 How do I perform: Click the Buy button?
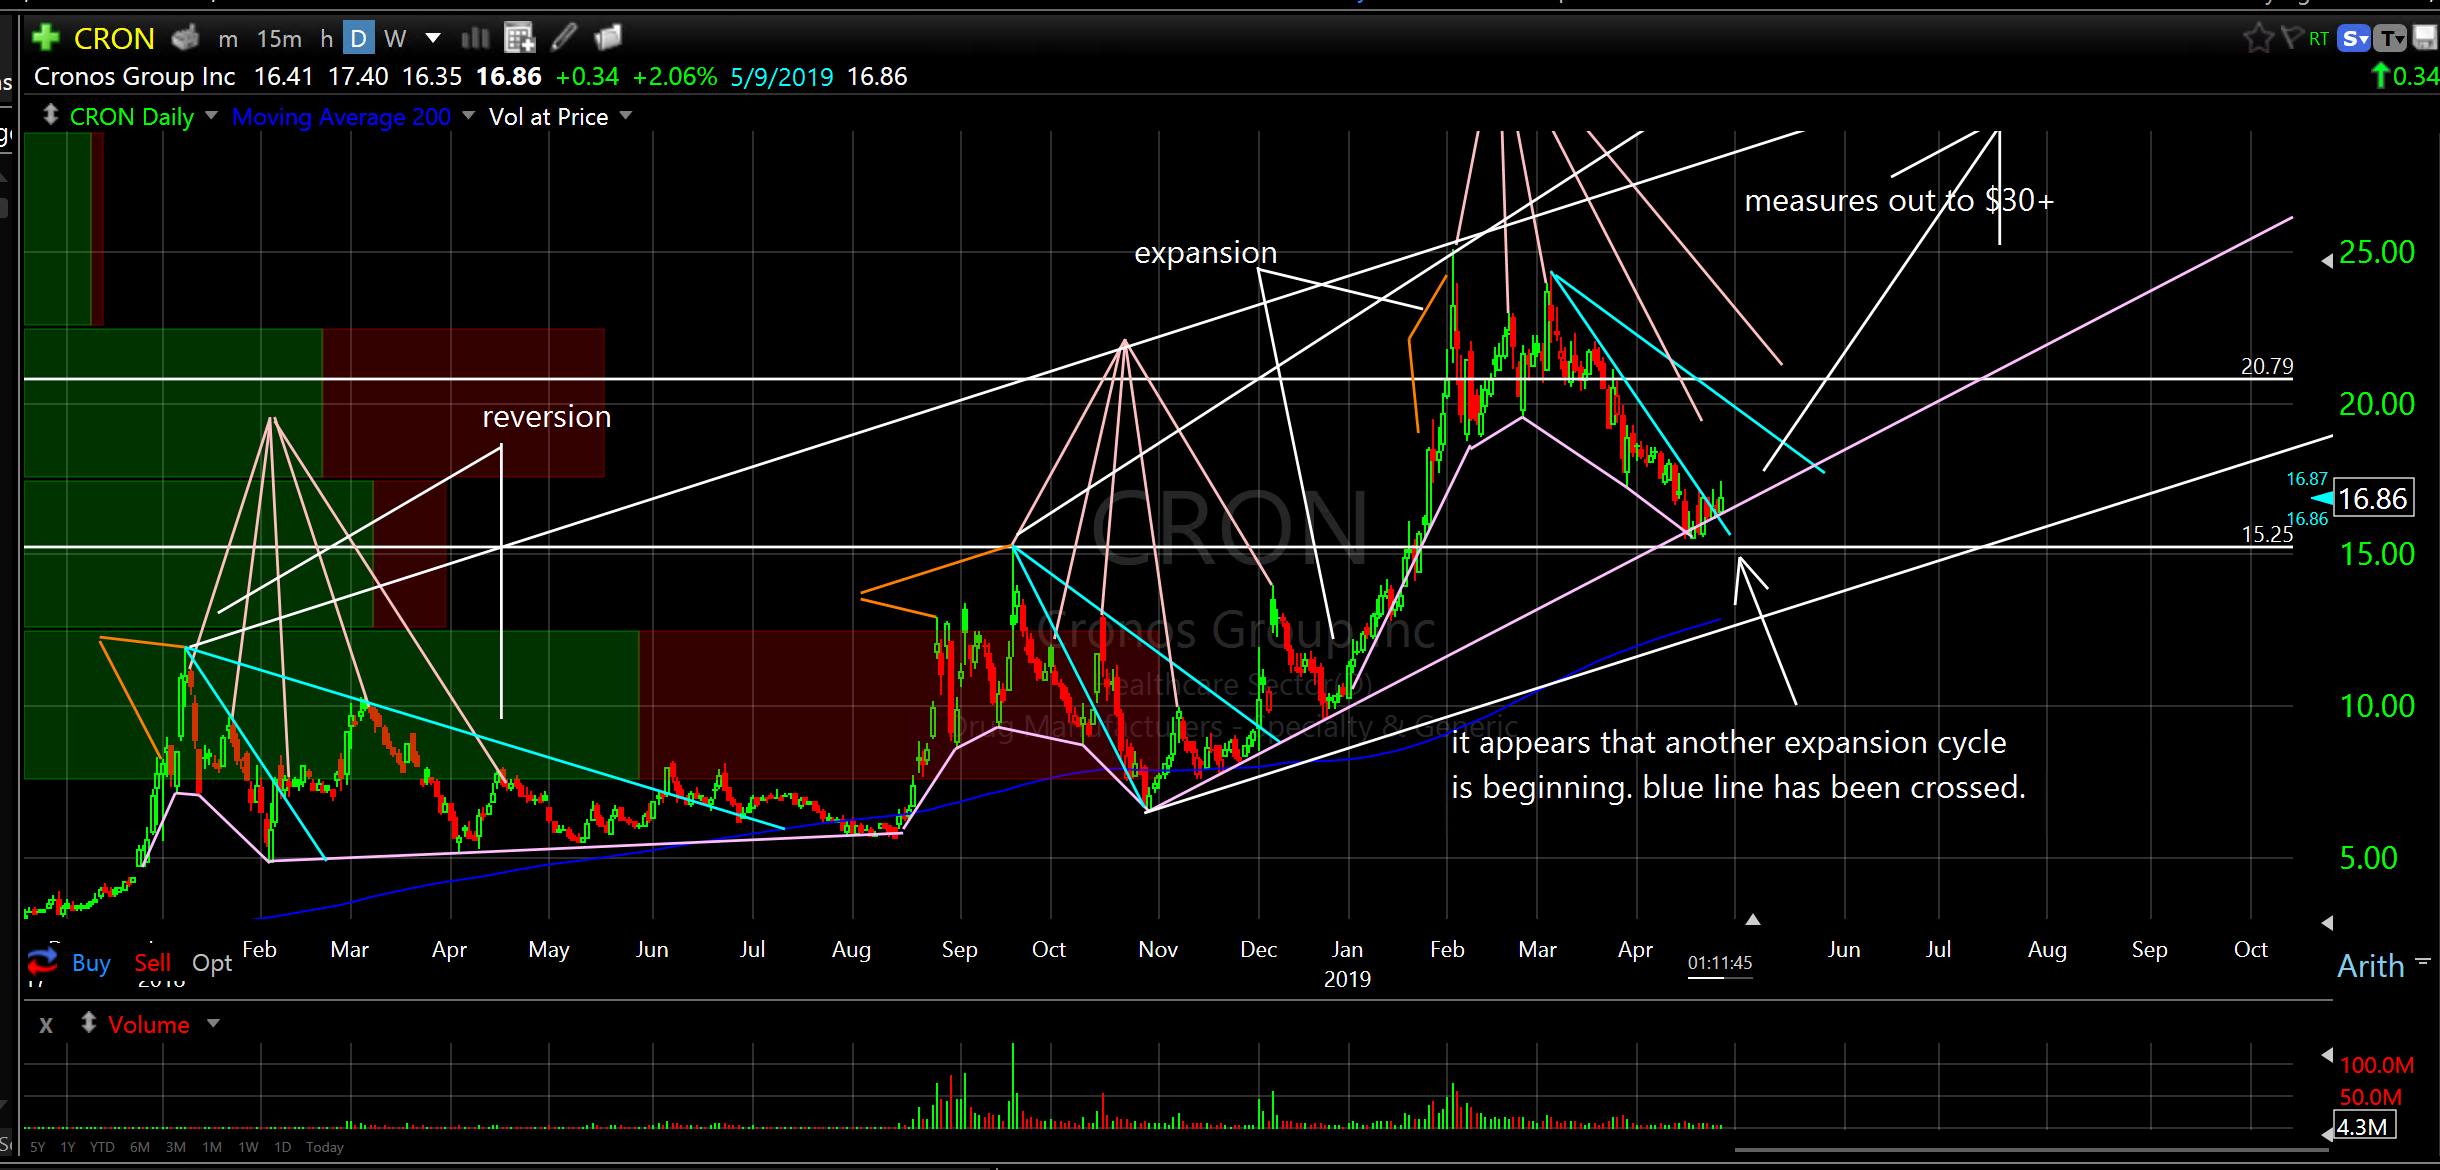pyautogui.click(x=91, y=963)
